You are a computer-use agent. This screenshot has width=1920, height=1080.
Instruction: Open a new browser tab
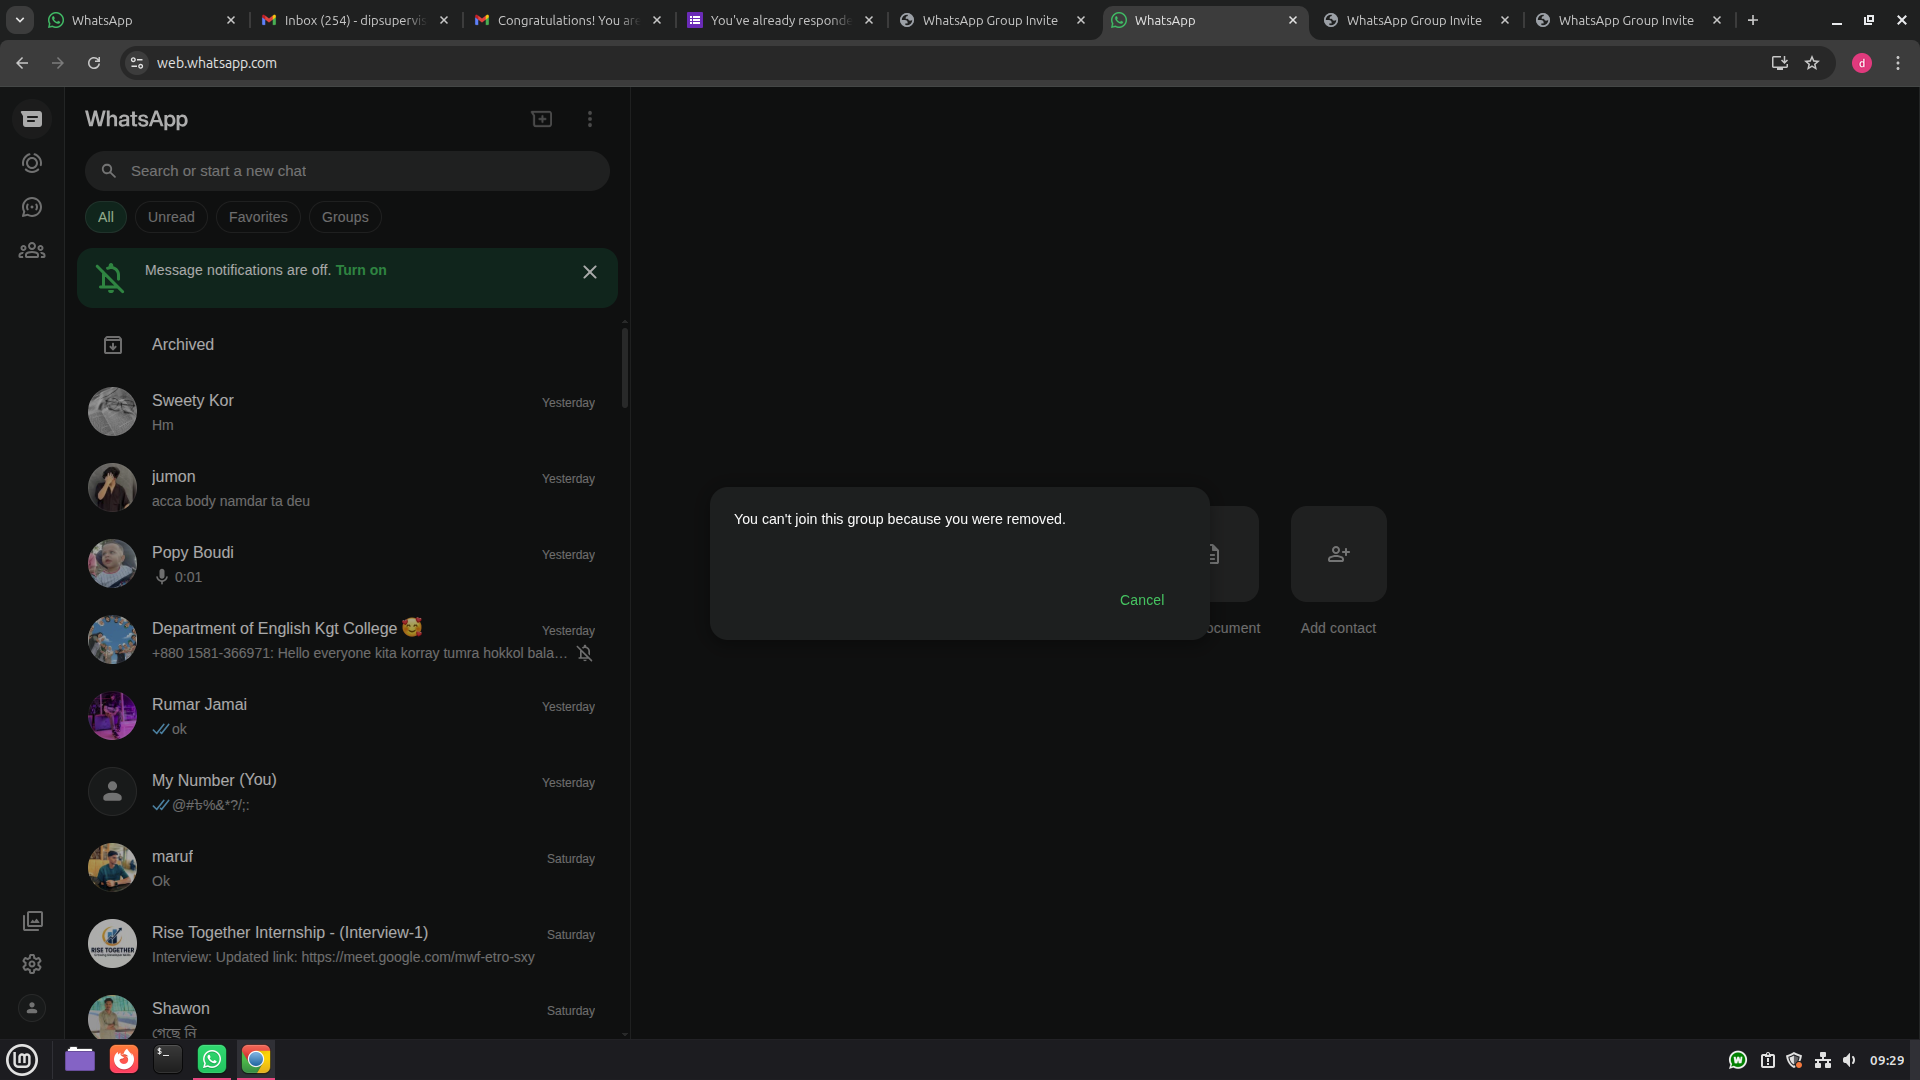[x=1753, y=20]
